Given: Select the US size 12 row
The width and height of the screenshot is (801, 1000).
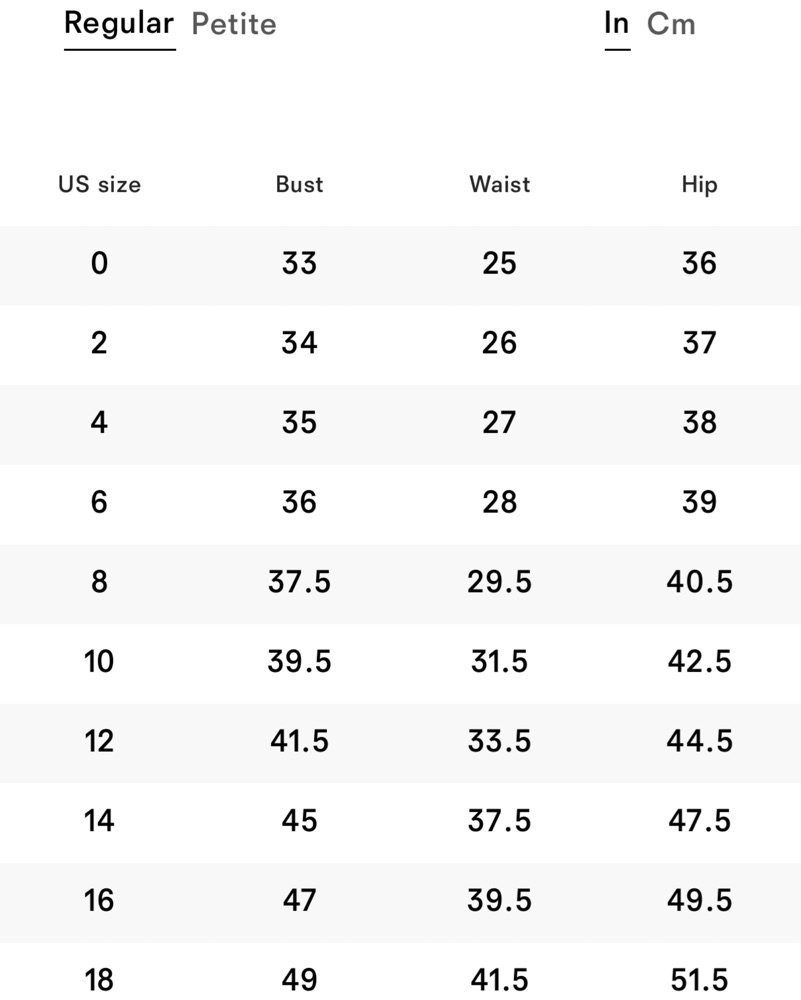Looking at the screenshot, I should (x=400, y=743).
